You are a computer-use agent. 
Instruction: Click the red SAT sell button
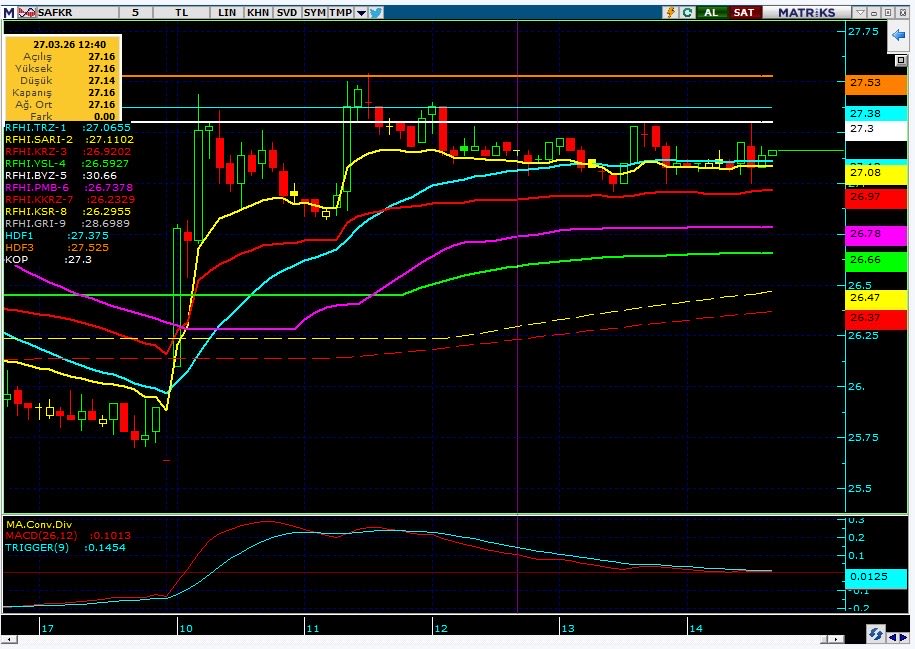click(743, 12)
